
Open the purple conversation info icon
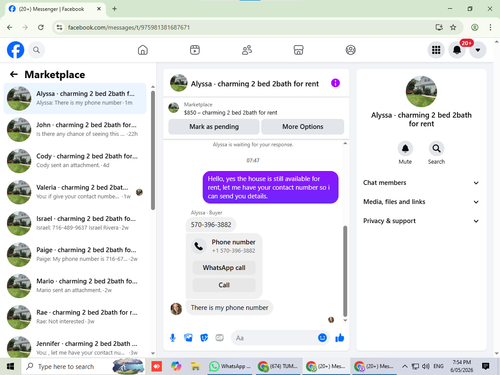(335, 83)
